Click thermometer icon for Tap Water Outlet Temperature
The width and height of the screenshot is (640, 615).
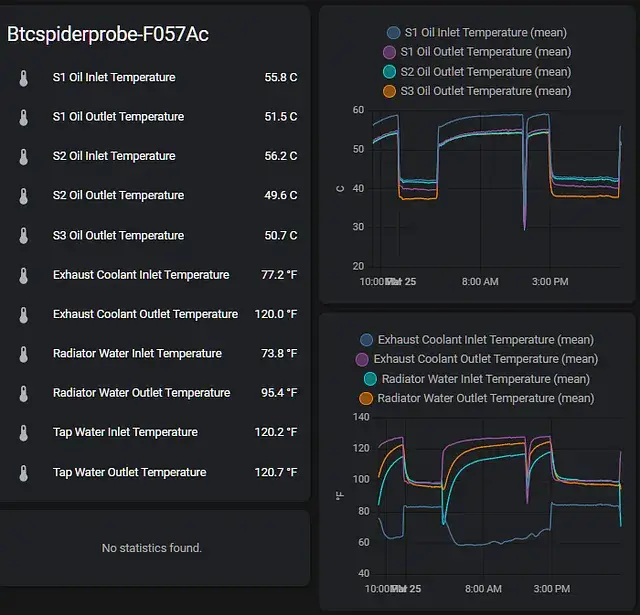click(x=23, y=473)
